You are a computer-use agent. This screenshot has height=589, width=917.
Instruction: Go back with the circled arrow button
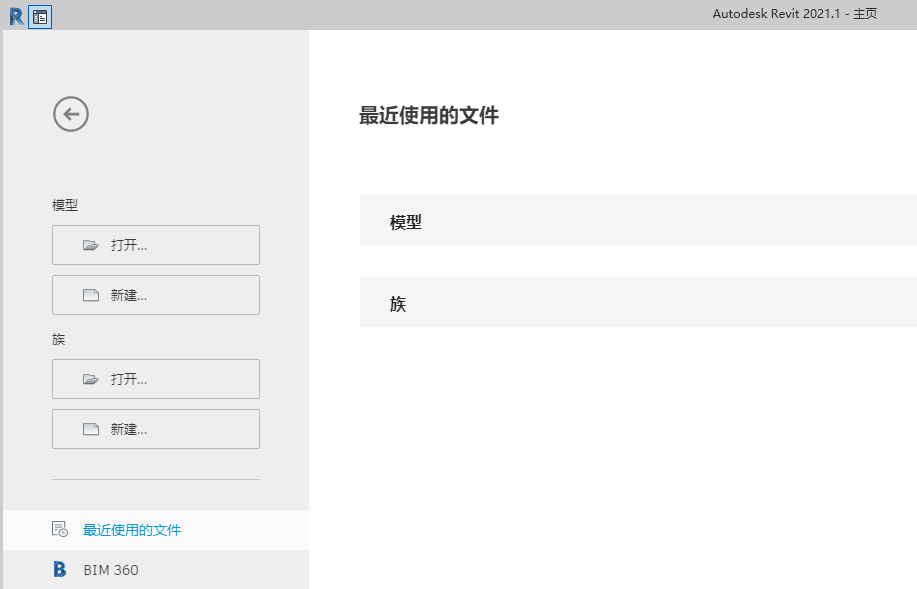pyautogui.click(x=71, y=114)
